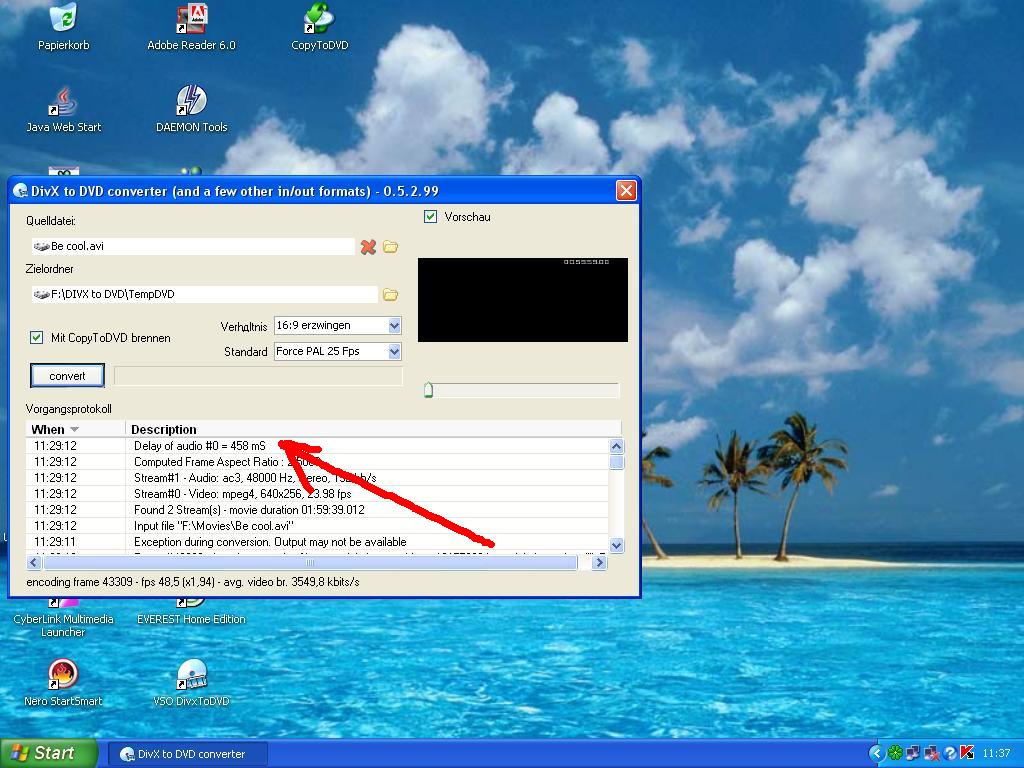Browse for the Zielordner with the folder icon
The height and width of the screenshot is (768, 1024).
coord(391,295)
